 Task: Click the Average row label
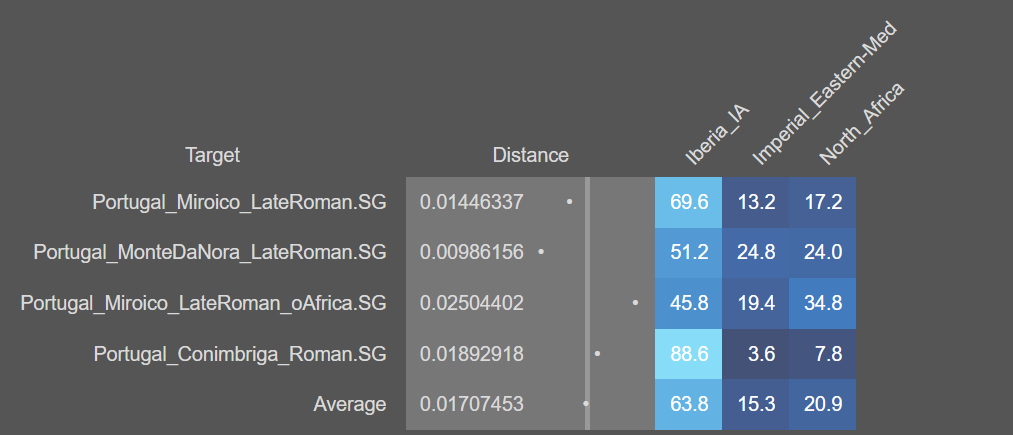coord(350,405)
